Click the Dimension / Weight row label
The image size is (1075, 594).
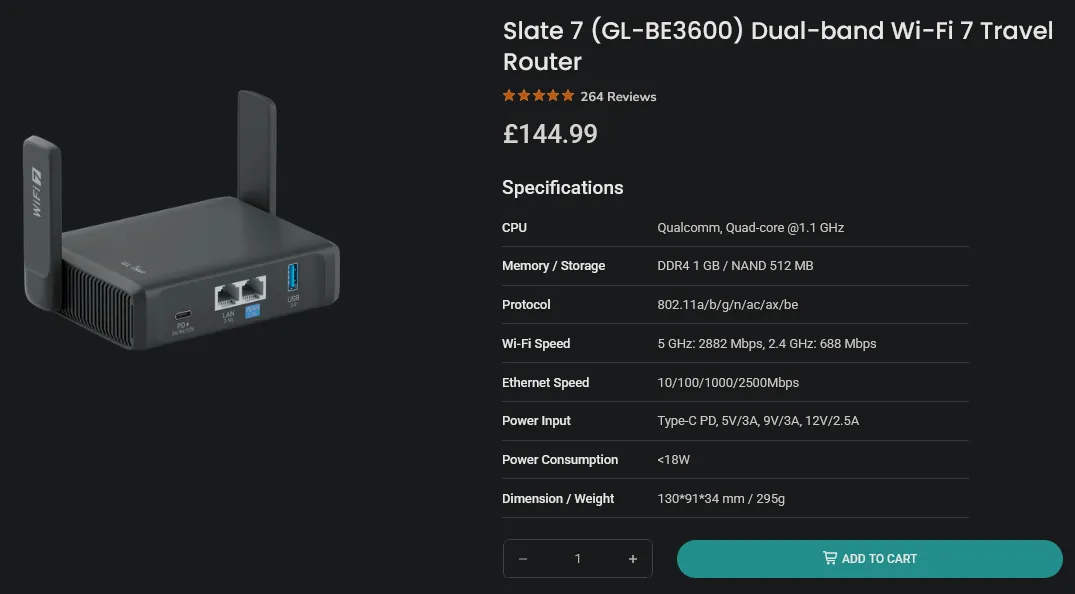pos(557,499)
